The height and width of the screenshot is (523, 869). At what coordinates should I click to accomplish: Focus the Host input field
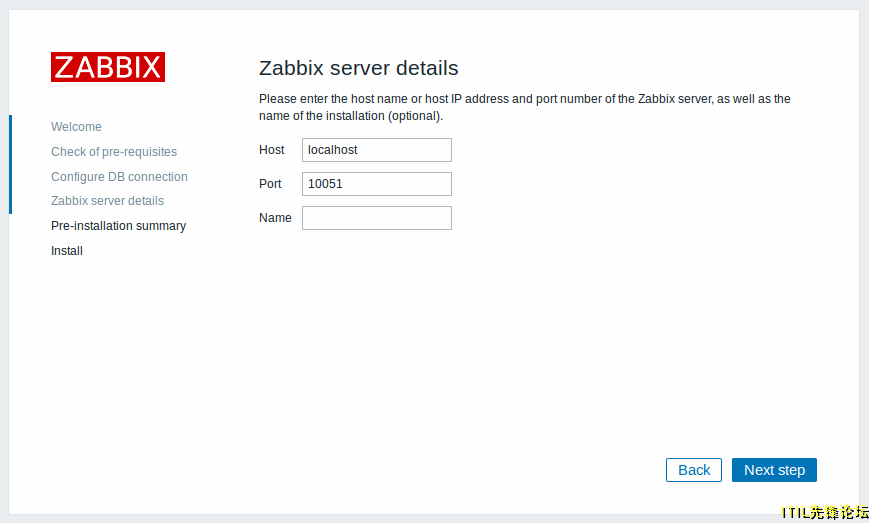coord(377,150)
